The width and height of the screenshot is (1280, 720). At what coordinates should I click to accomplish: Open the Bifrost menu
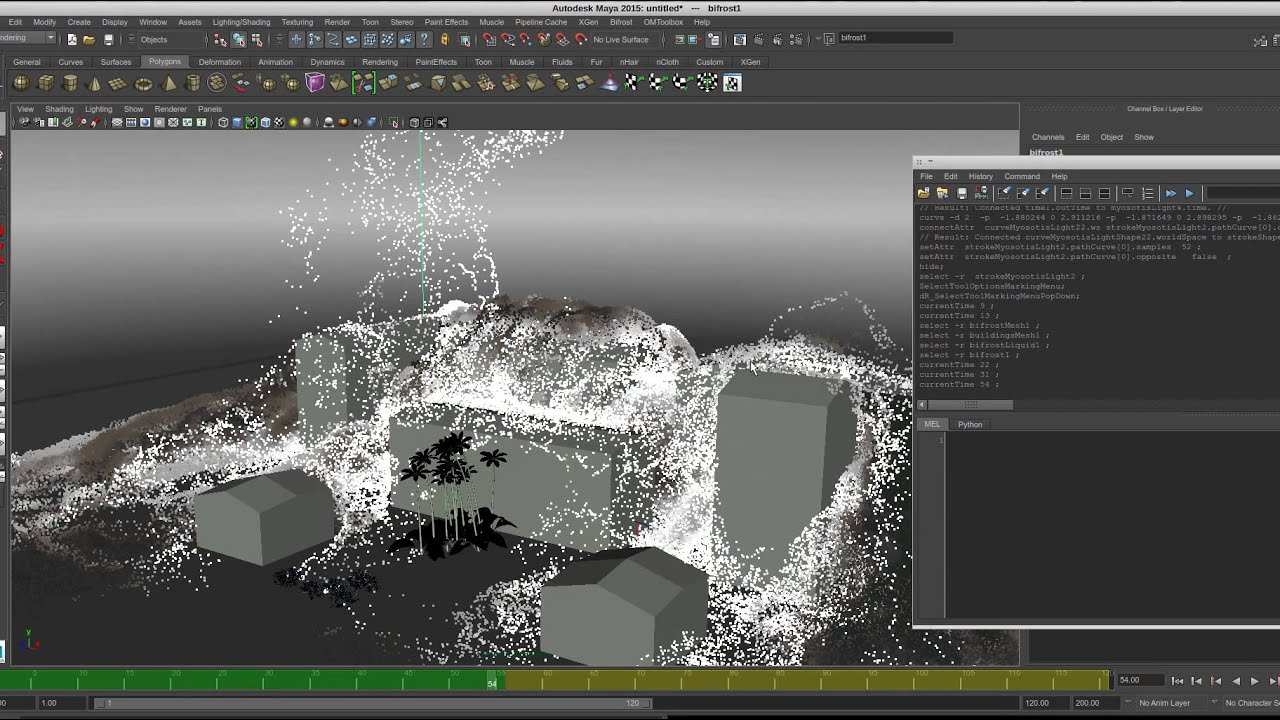(x=620, y=22)
